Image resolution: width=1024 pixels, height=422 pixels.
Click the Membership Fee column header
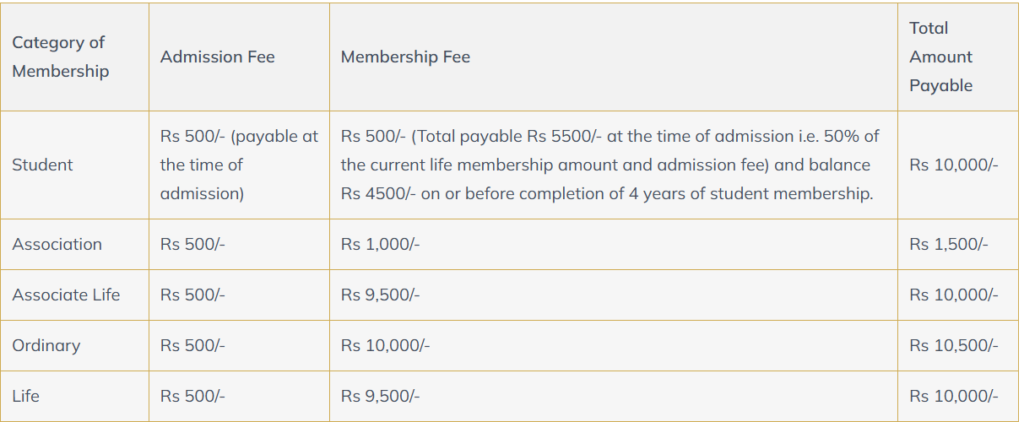tap(405, 57)
